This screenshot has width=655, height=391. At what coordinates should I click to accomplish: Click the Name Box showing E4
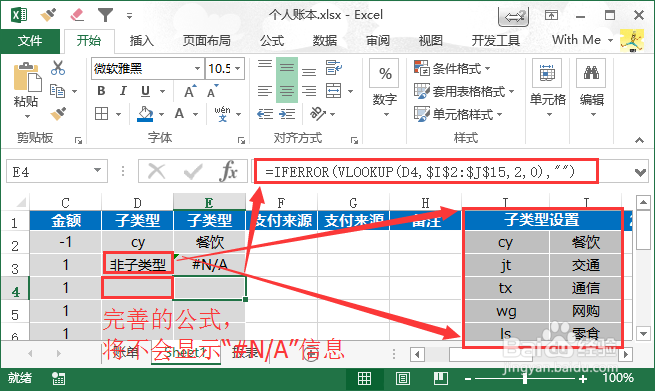pos(56,172)
